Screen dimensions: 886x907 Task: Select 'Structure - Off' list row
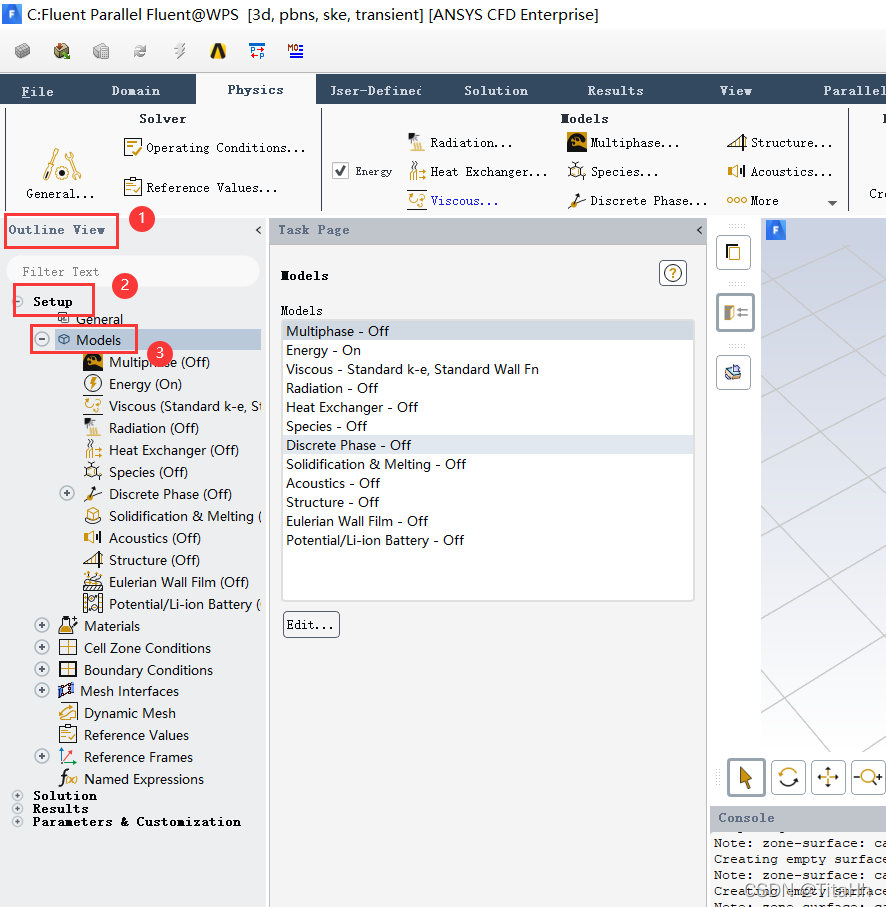point(487,502)
